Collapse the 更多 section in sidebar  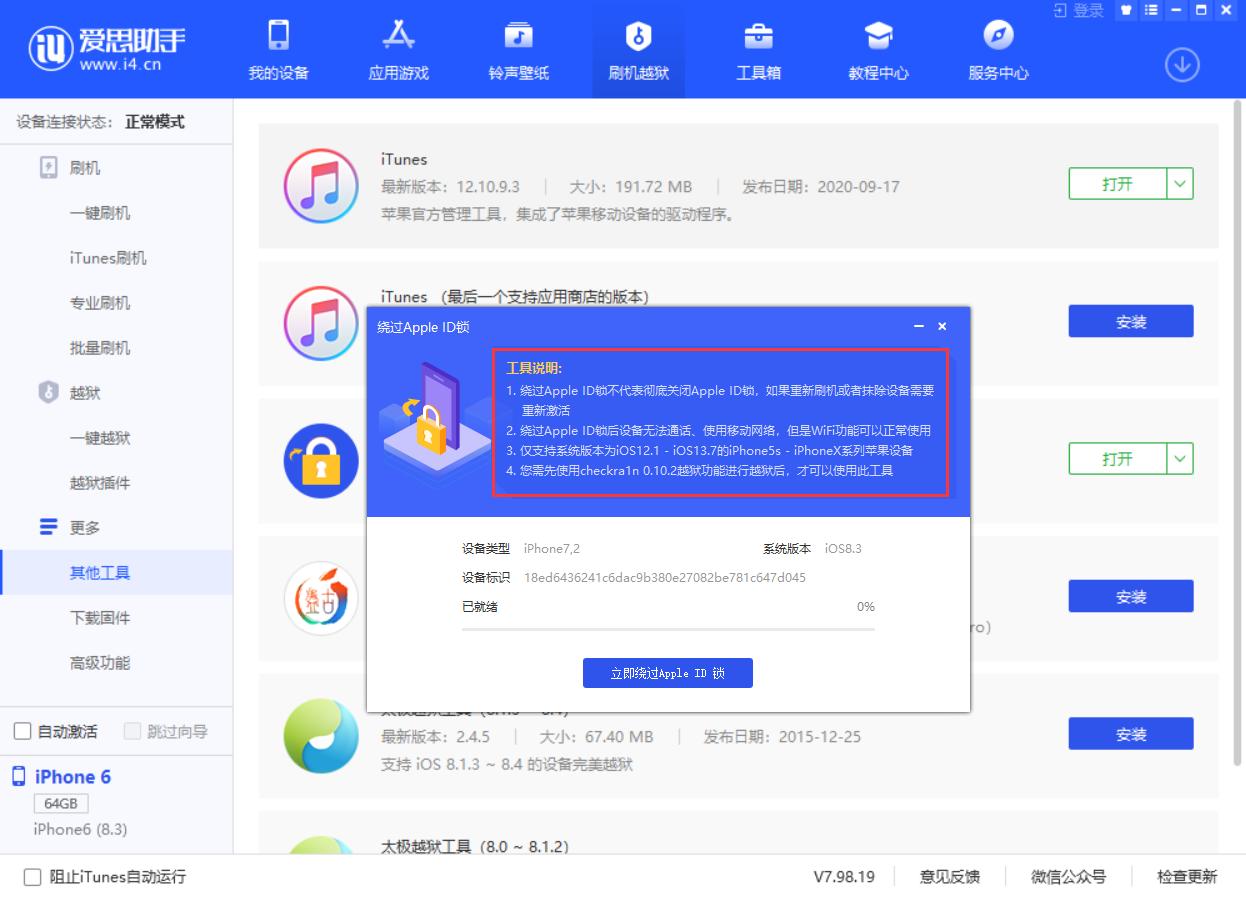[64, 527]
